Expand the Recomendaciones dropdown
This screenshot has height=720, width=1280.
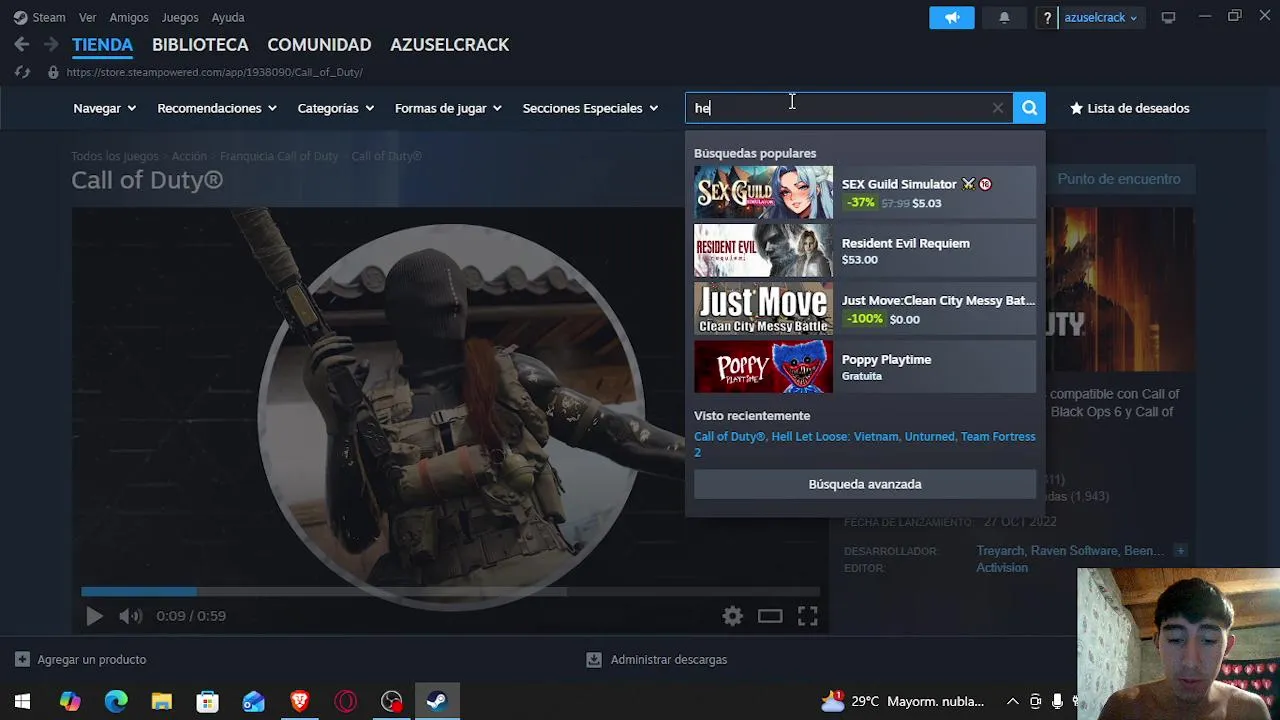(217, 108)
